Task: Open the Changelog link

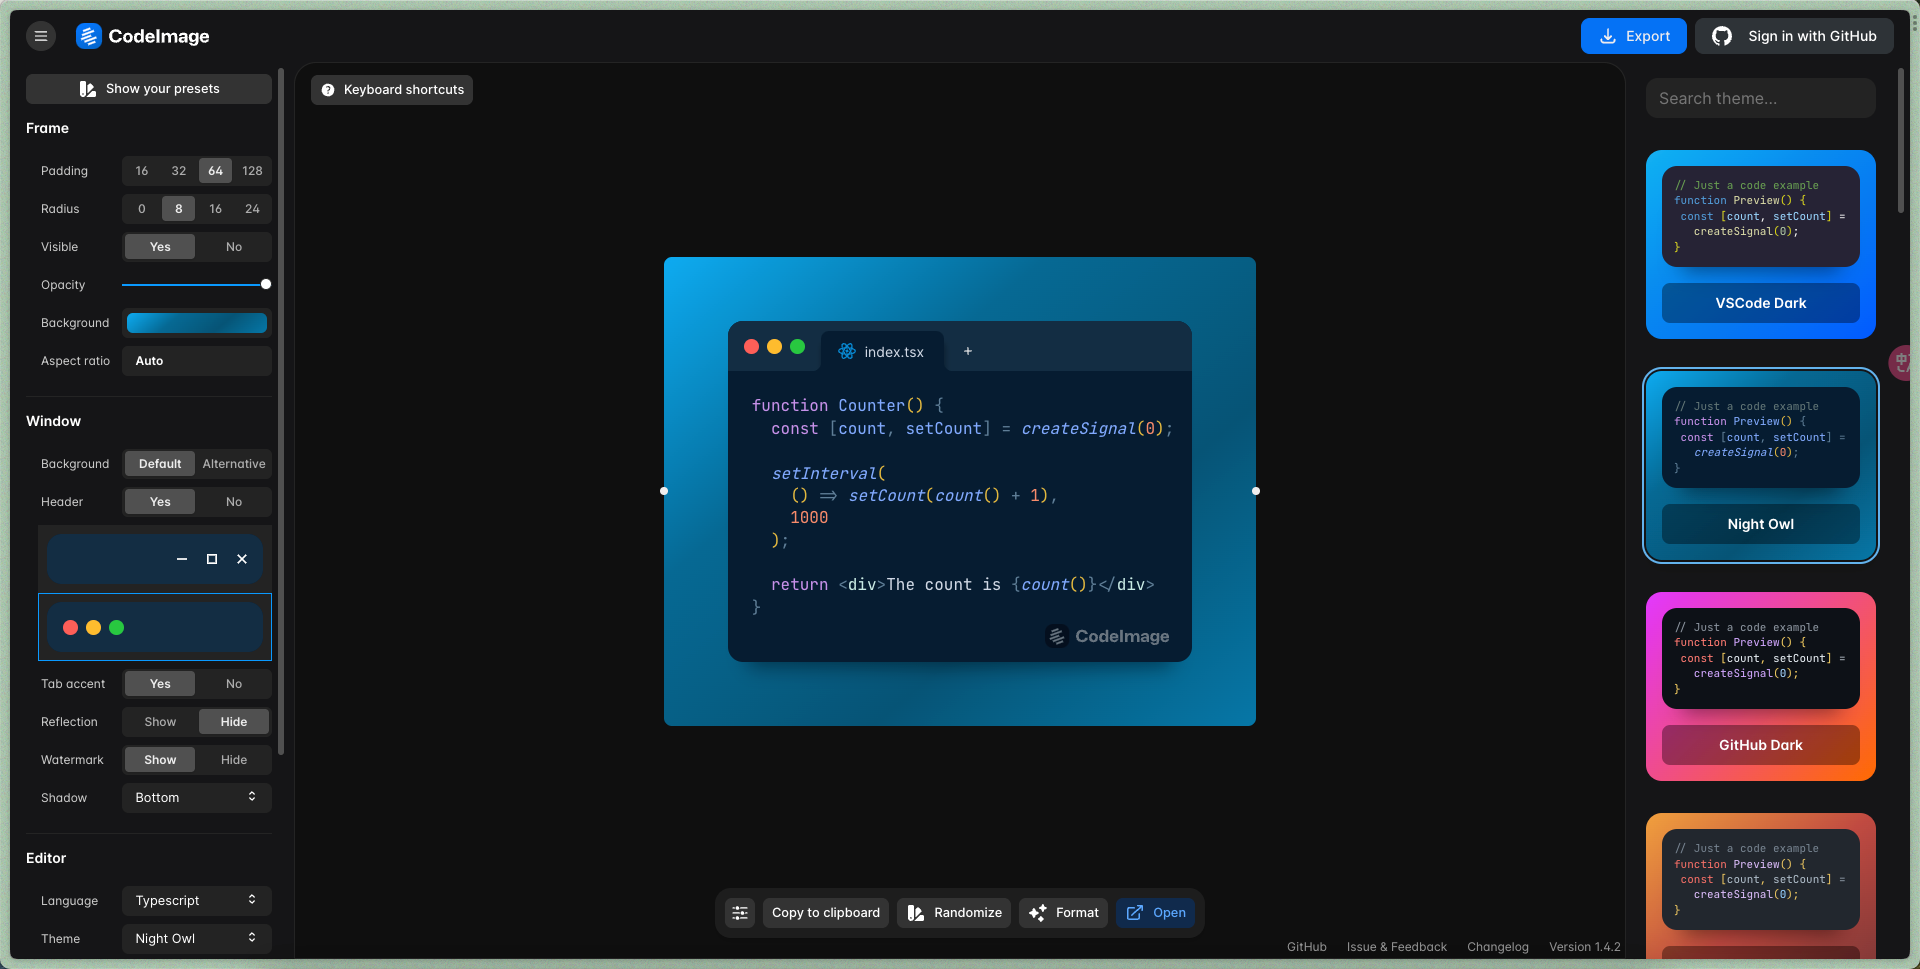Action: click(1497, 947)
